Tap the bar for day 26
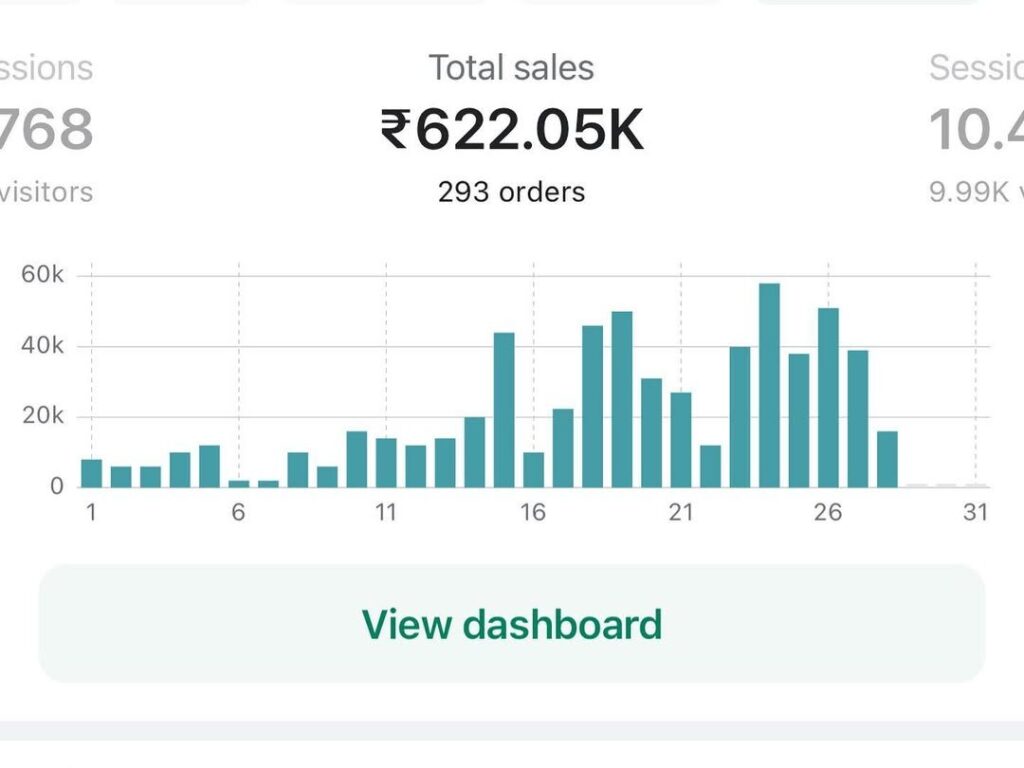Screen dimensions: 1024x768 (828, 398)
